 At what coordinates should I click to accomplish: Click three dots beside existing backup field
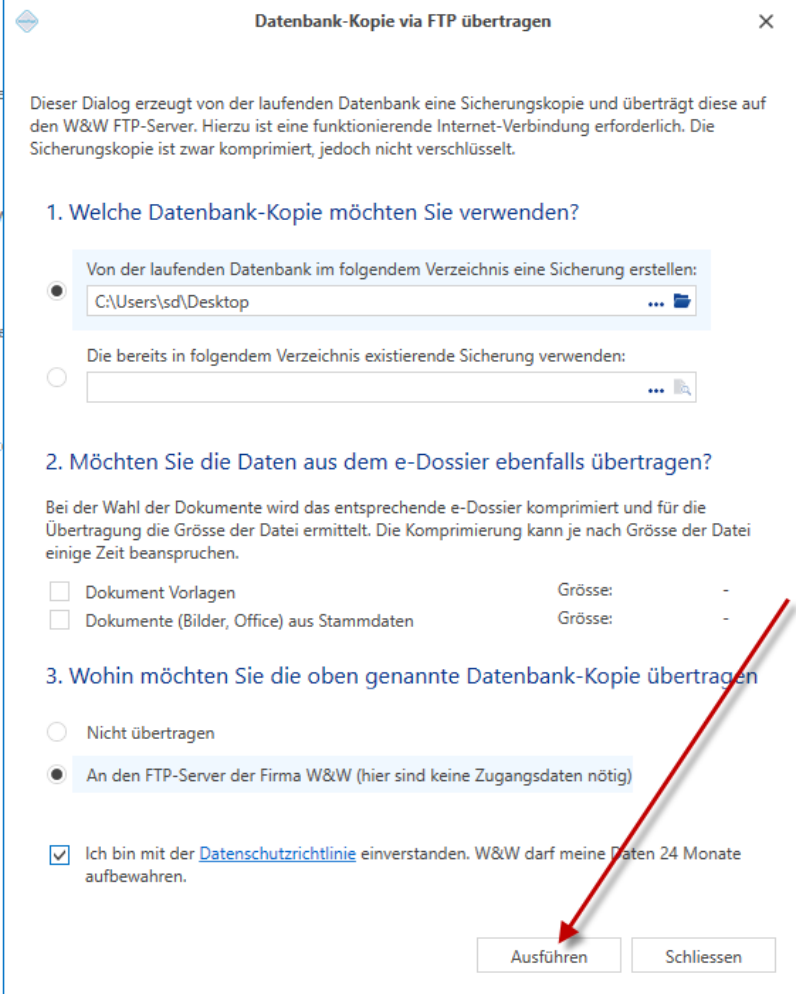pos(656,390)
